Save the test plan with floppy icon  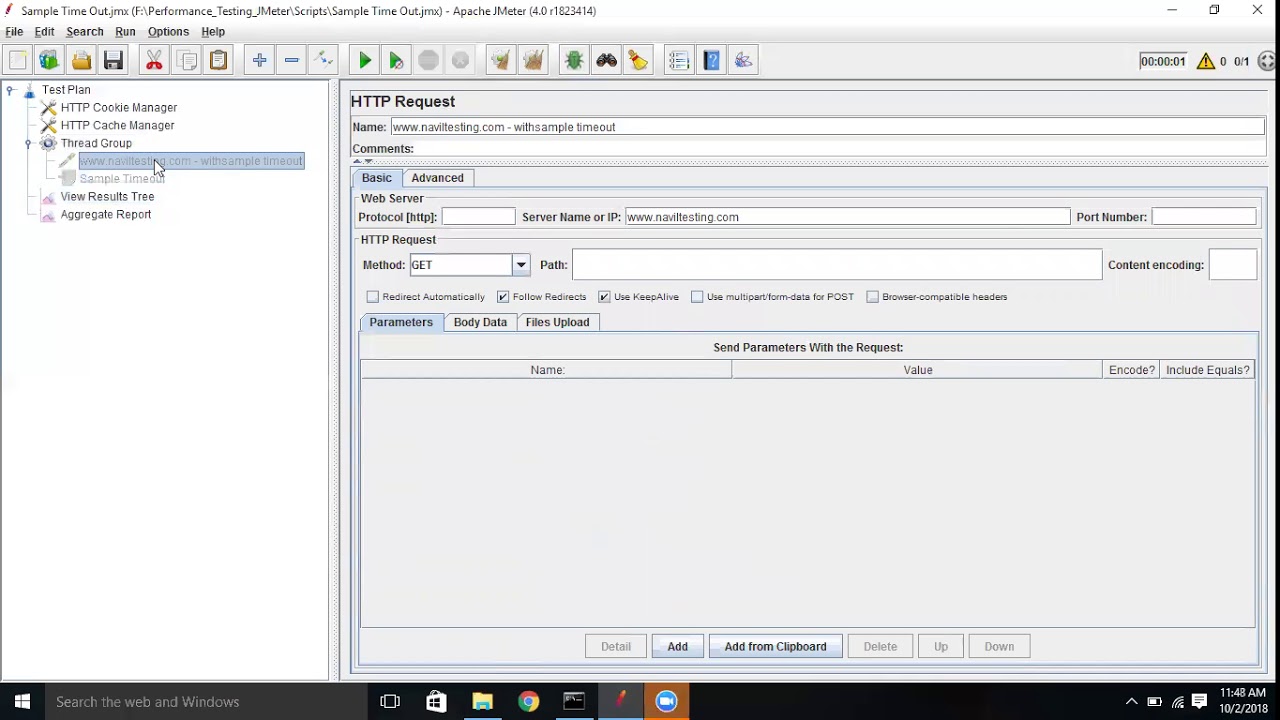pos(113,61)
